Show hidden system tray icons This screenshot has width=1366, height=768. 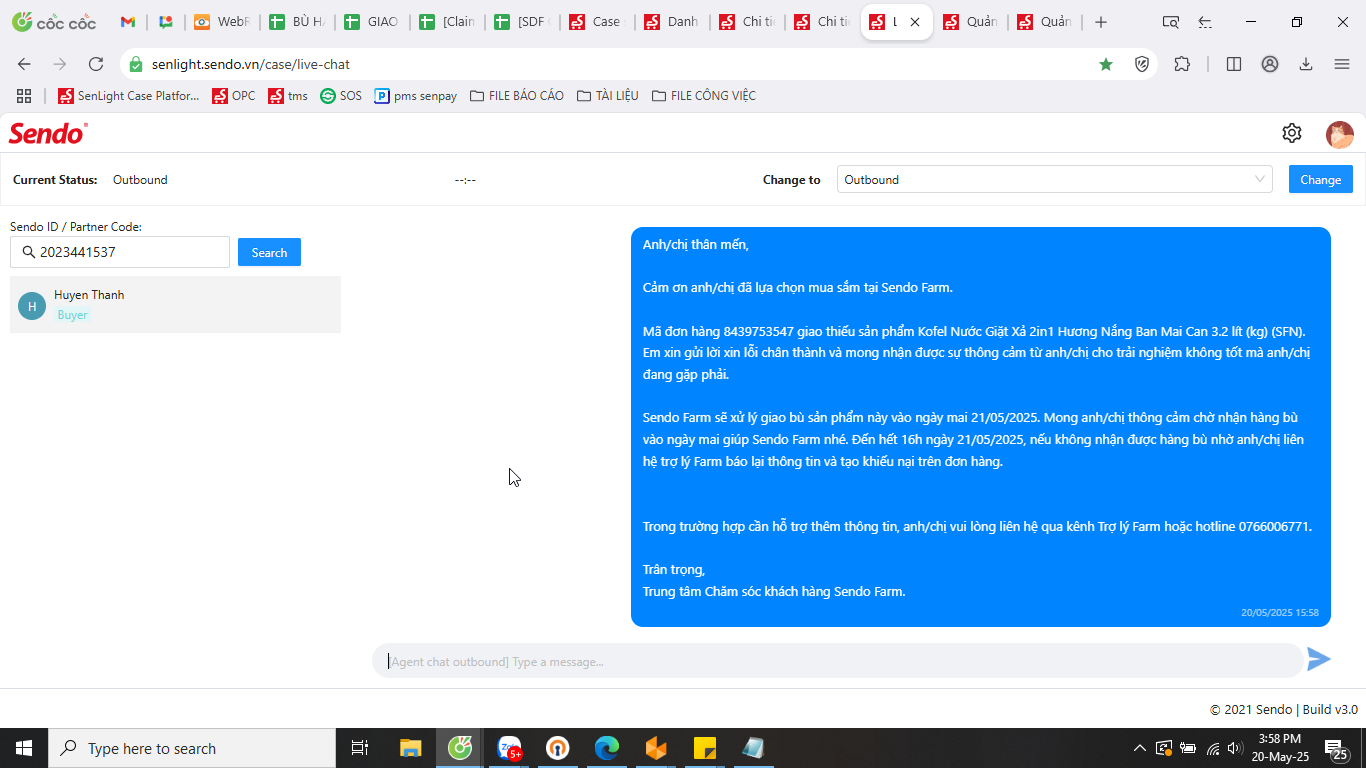[x=1139, y=748]
